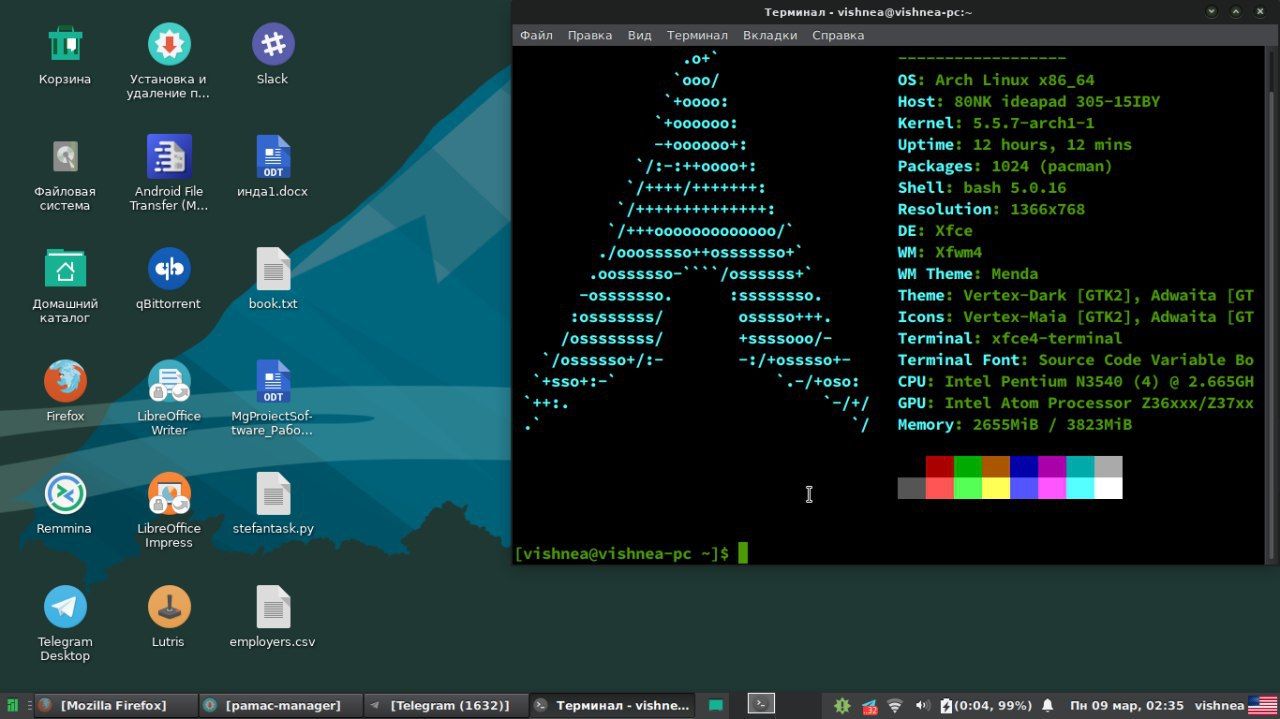Launch the Telegram Desktop icon

tap(65, 607)
